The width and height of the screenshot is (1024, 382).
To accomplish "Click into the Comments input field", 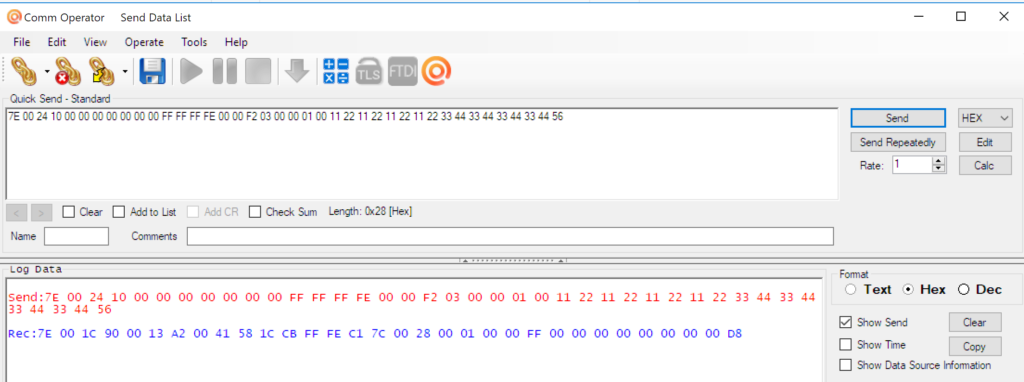I will tap(510, 236).
